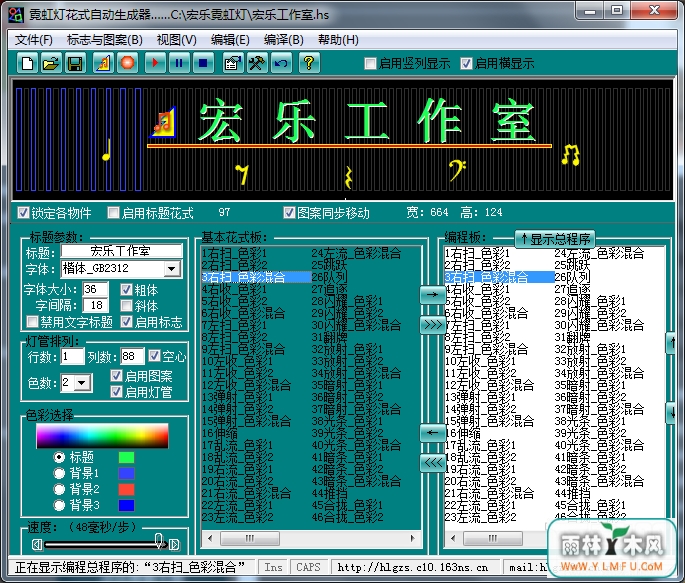This screenshot has width=685, height=583.
Task: Click the 速度 speed slider handle
Action: coord(159,541)
